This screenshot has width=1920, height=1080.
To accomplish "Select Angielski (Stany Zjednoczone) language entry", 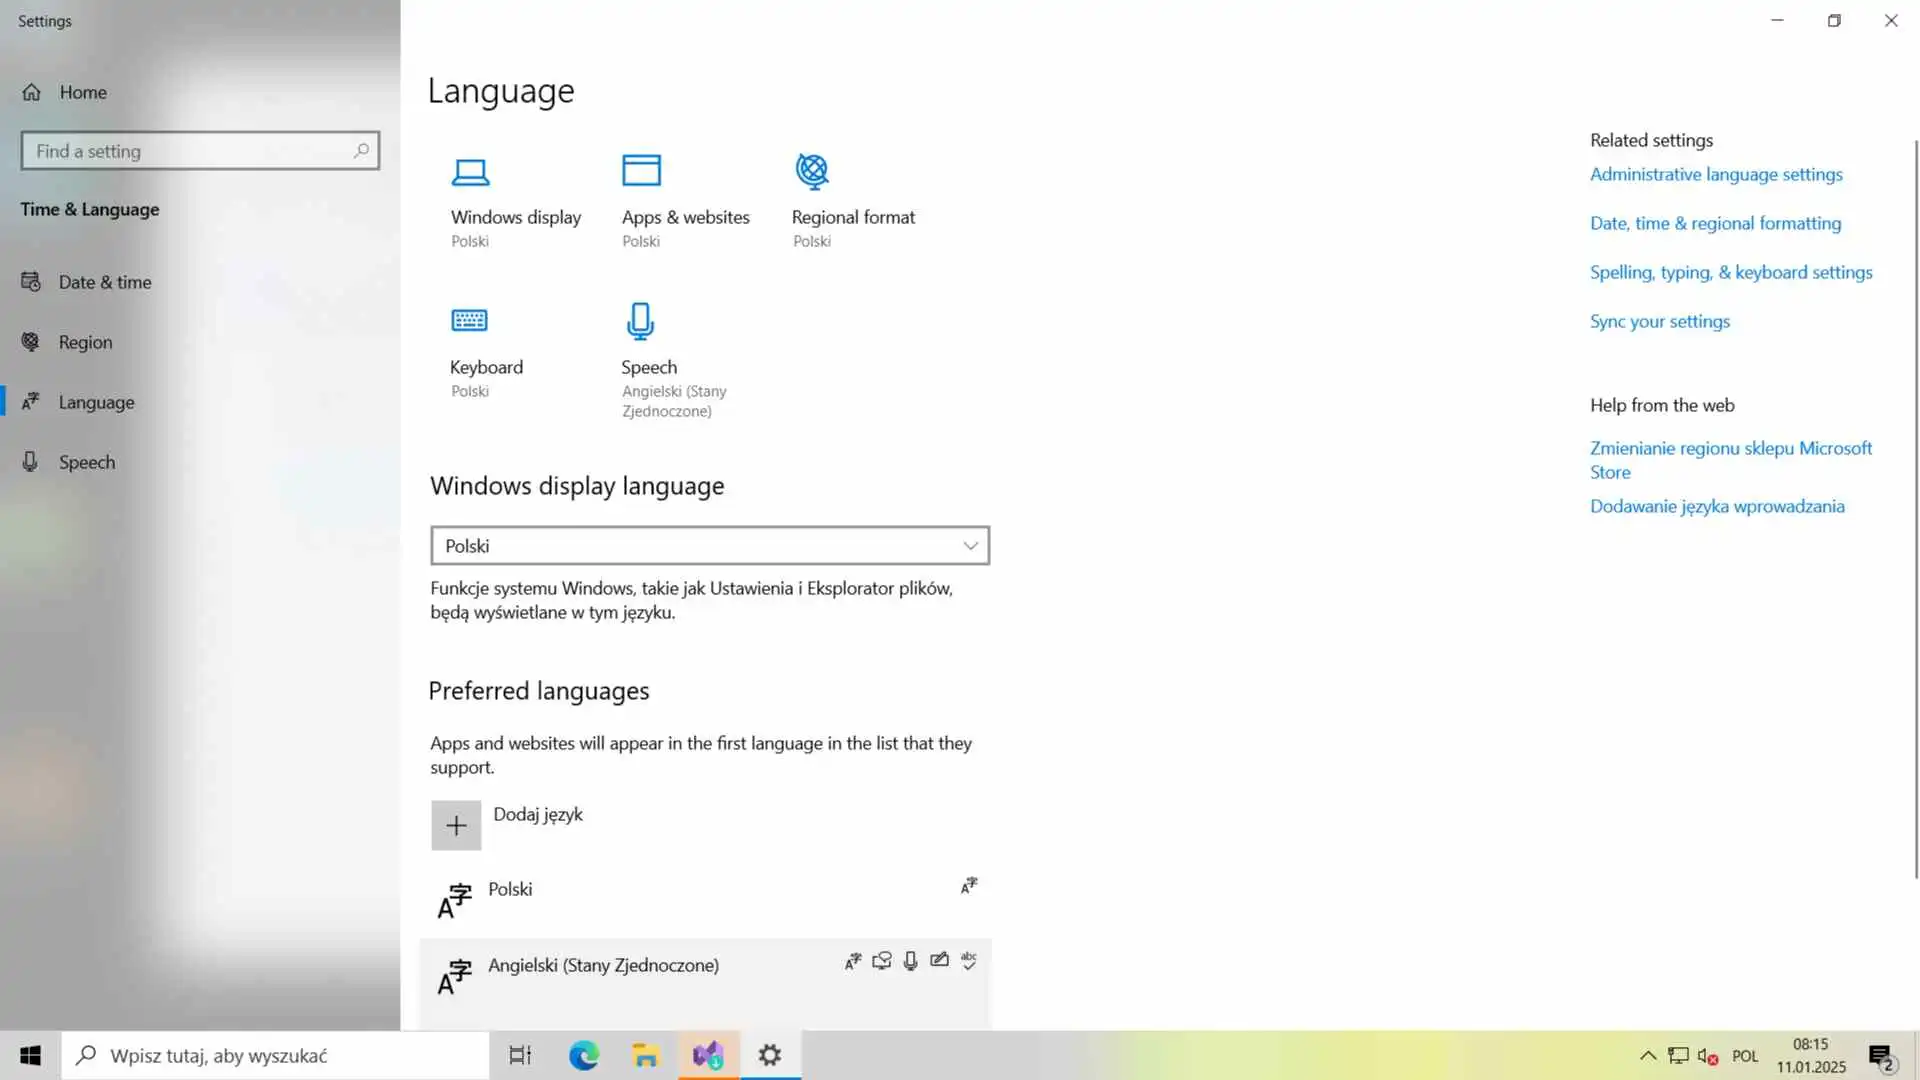I will (x=603, y=966).
